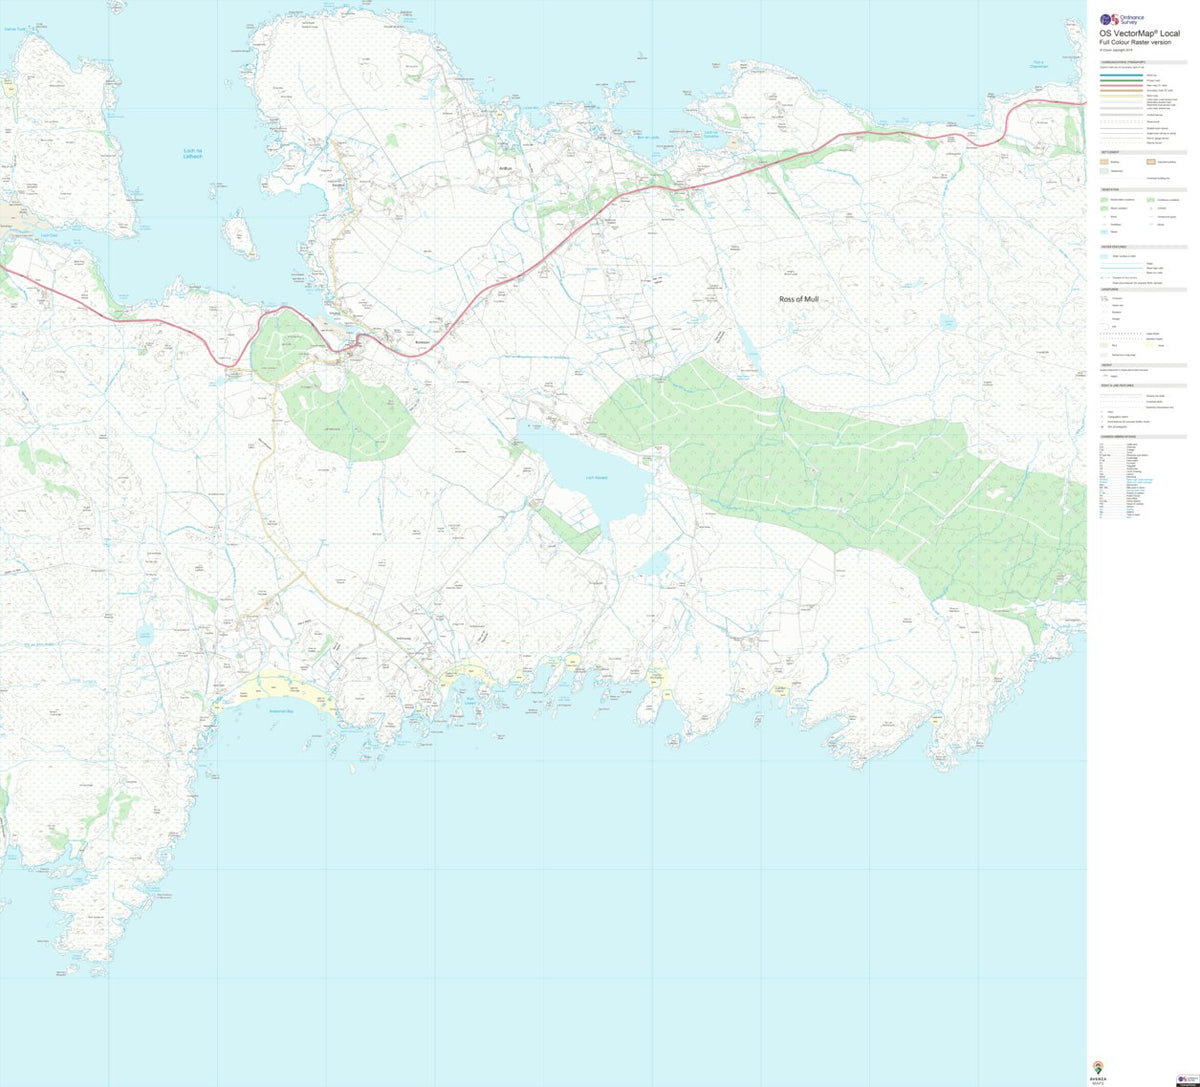Select the Glasshouse symbol in Settlement legend
Image resolution: width=1200 pixels, height=1087 pixels.
click(x=1104, y=171)
